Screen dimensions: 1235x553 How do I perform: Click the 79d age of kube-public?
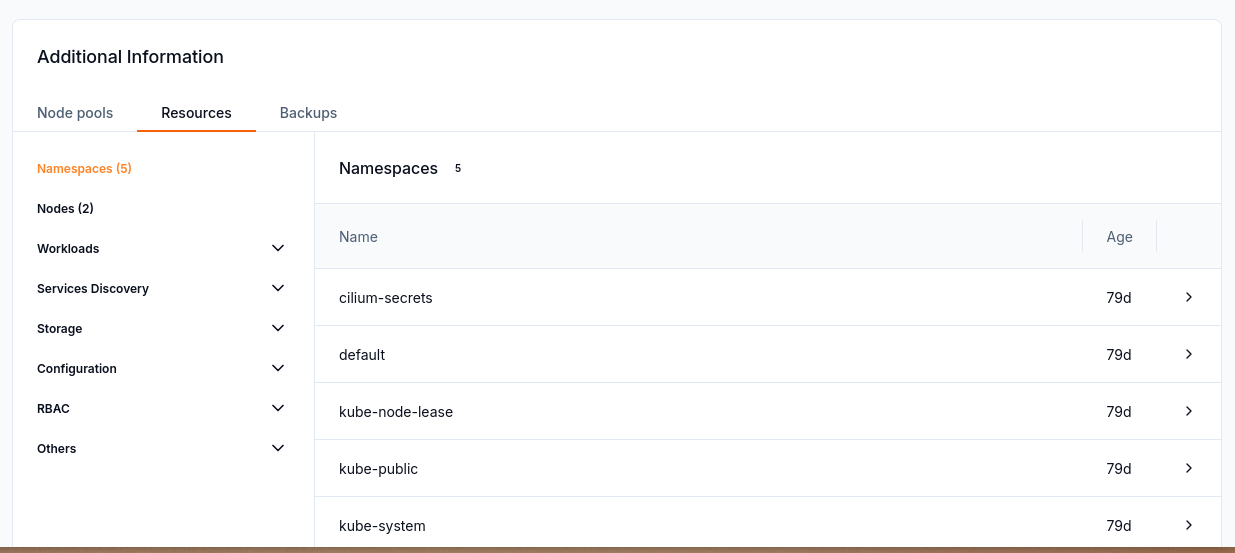click(x=1119, y=469)
